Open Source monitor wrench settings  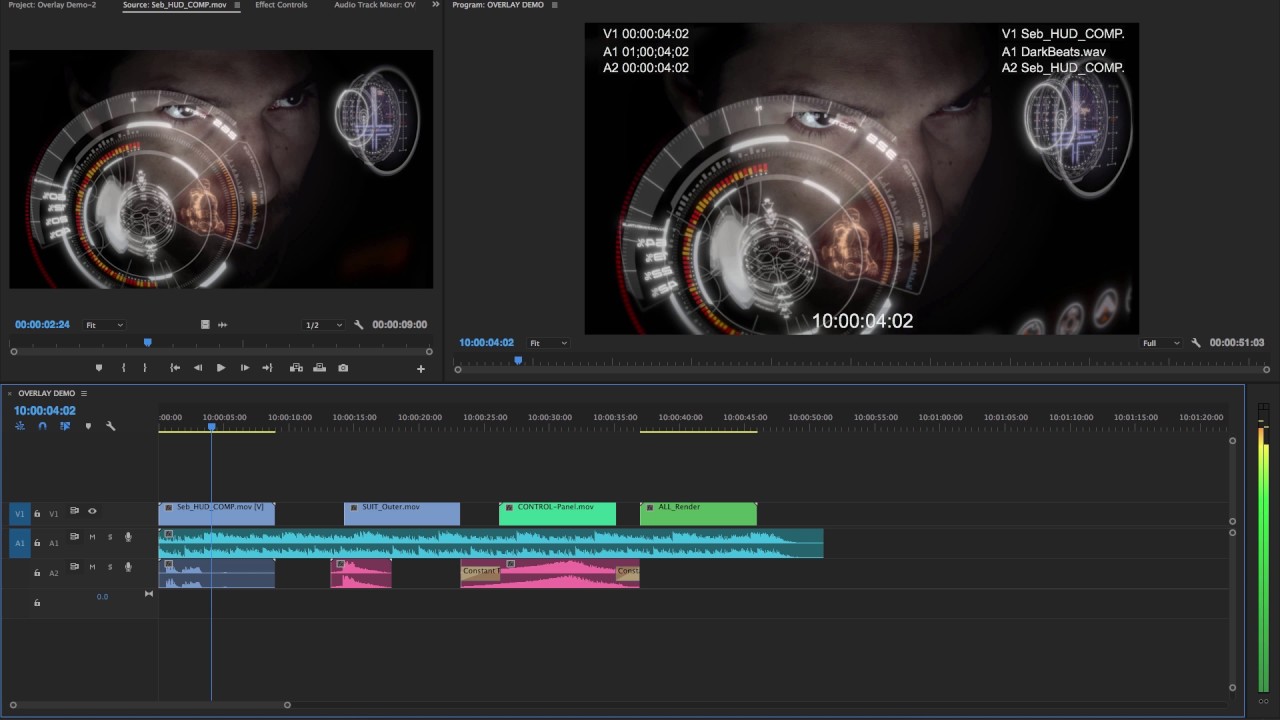tap(359, 325)
